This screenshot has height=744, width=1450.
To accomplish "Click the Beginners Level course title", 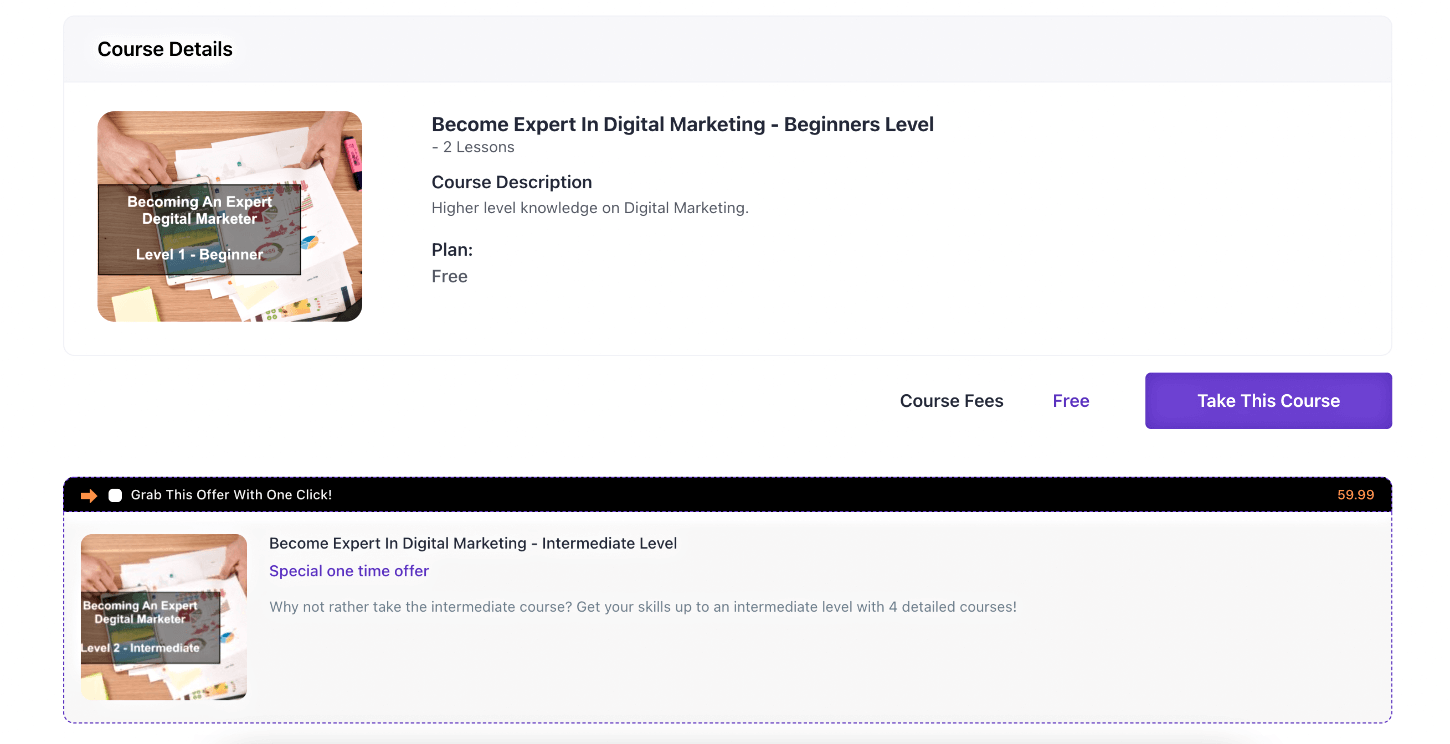I will [683, 124].
